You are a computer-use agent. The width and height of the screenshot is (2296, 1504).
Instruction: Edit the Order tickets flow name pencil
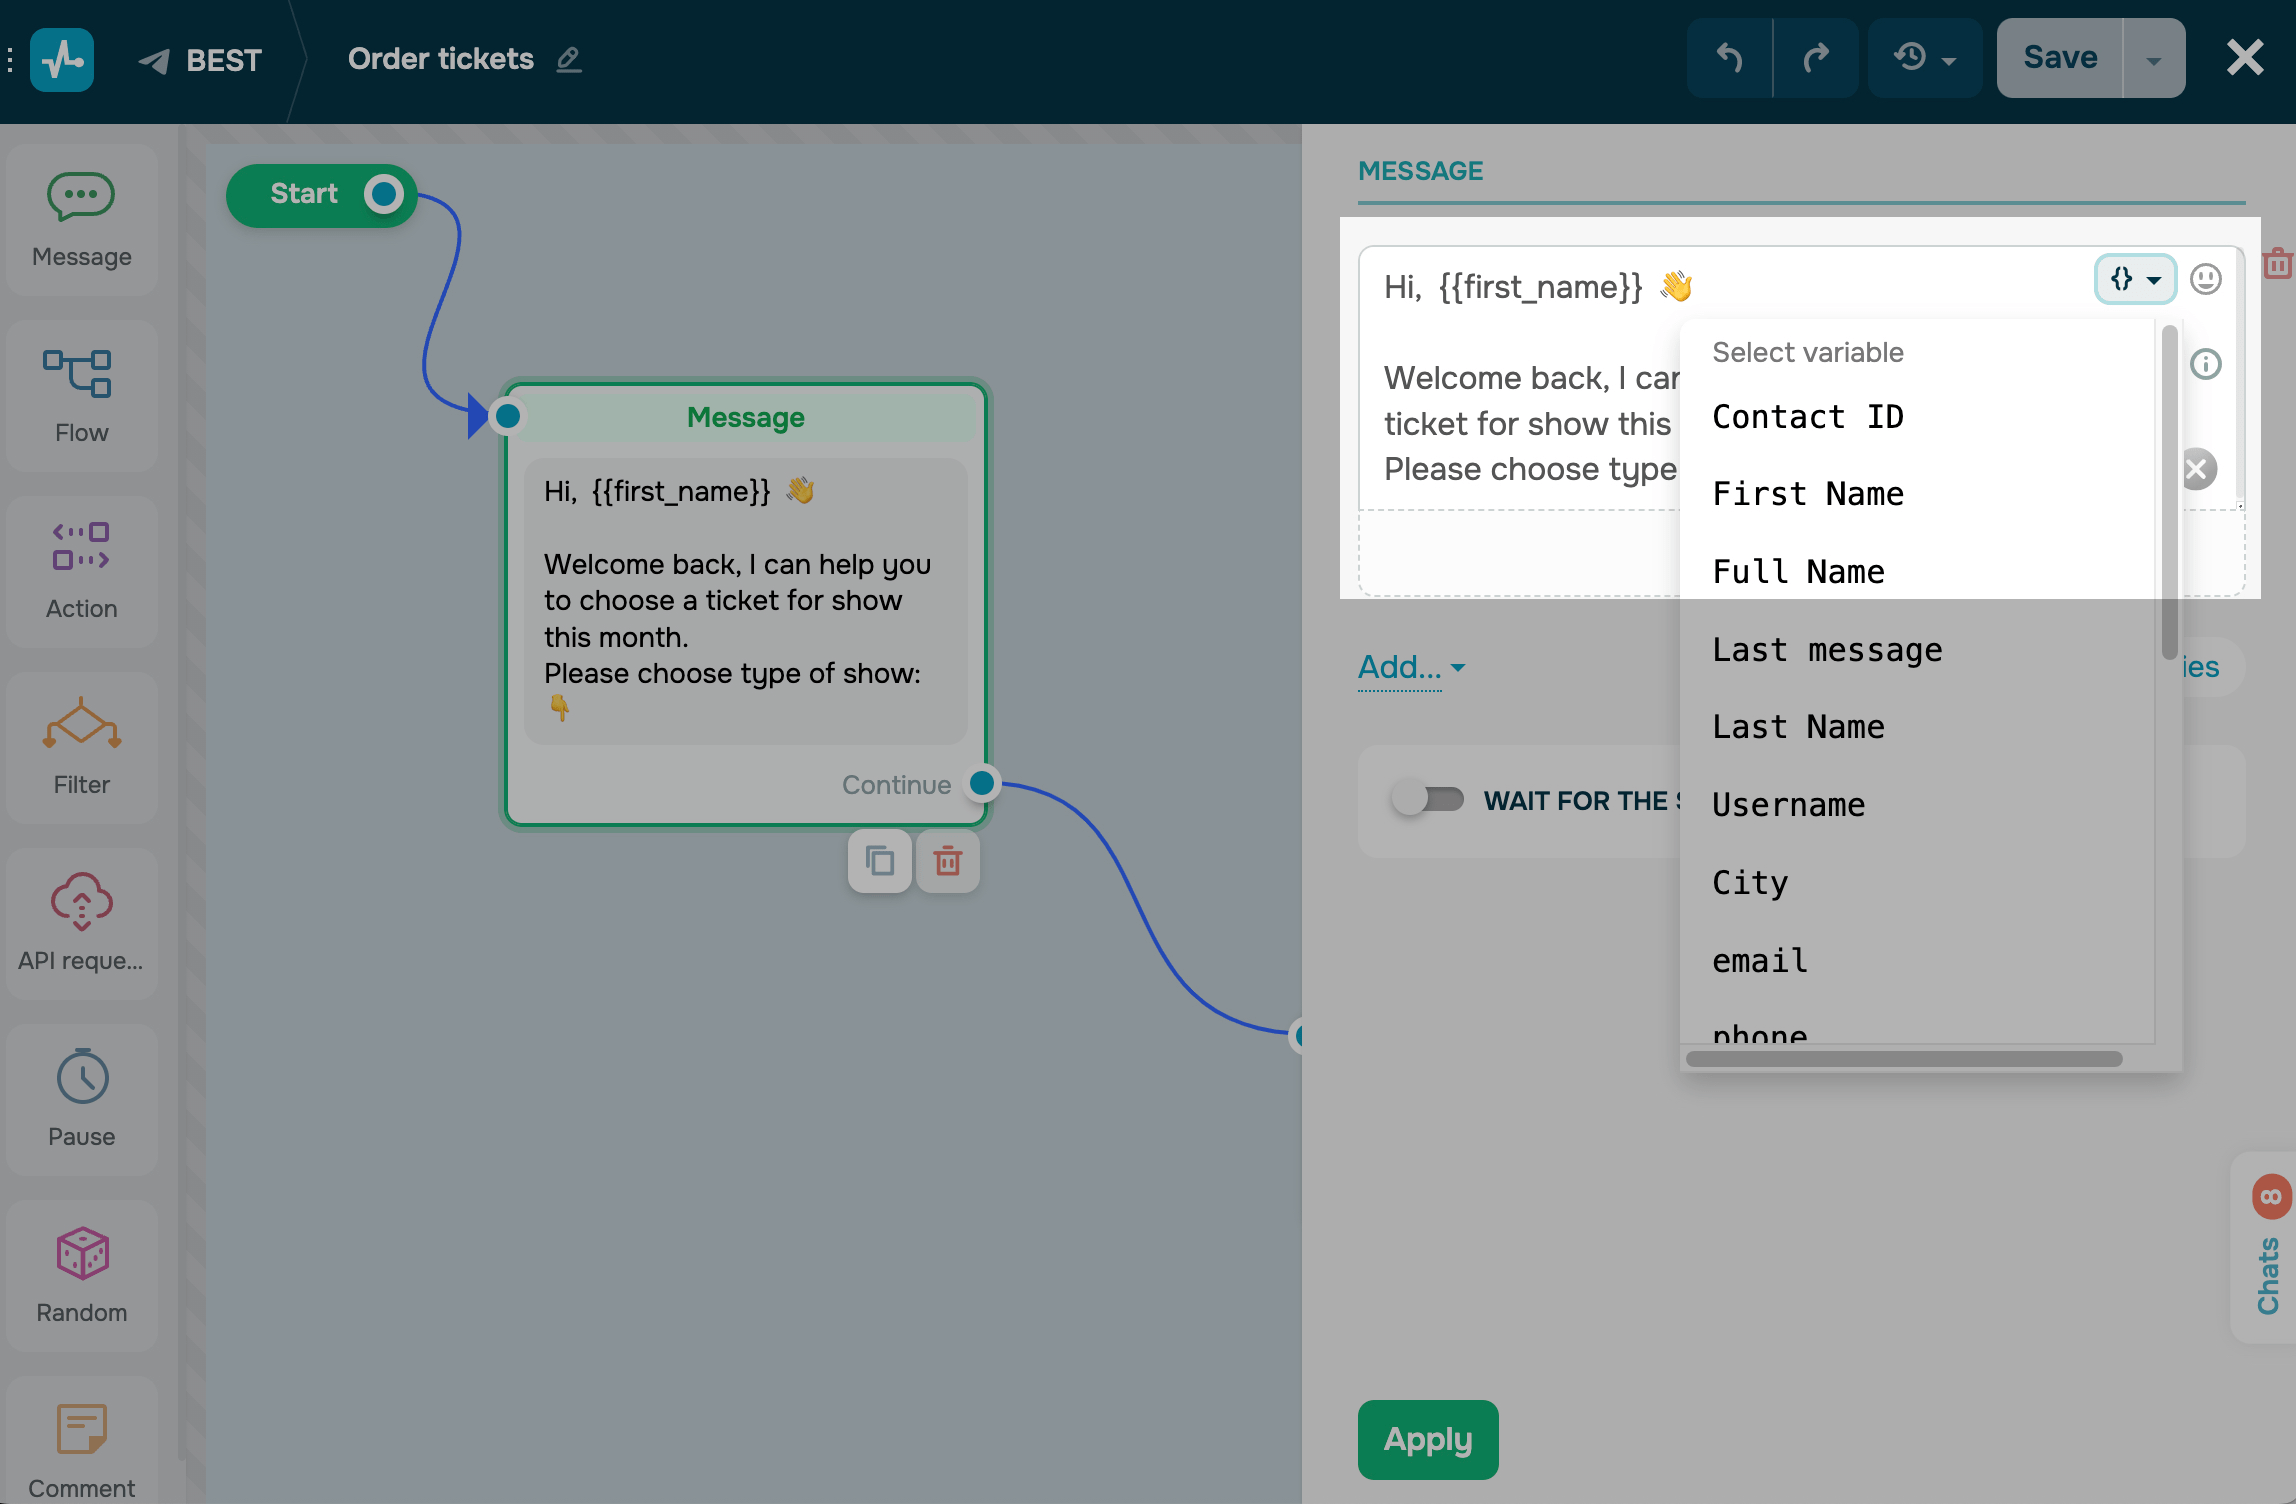click(x=569, y=60)
